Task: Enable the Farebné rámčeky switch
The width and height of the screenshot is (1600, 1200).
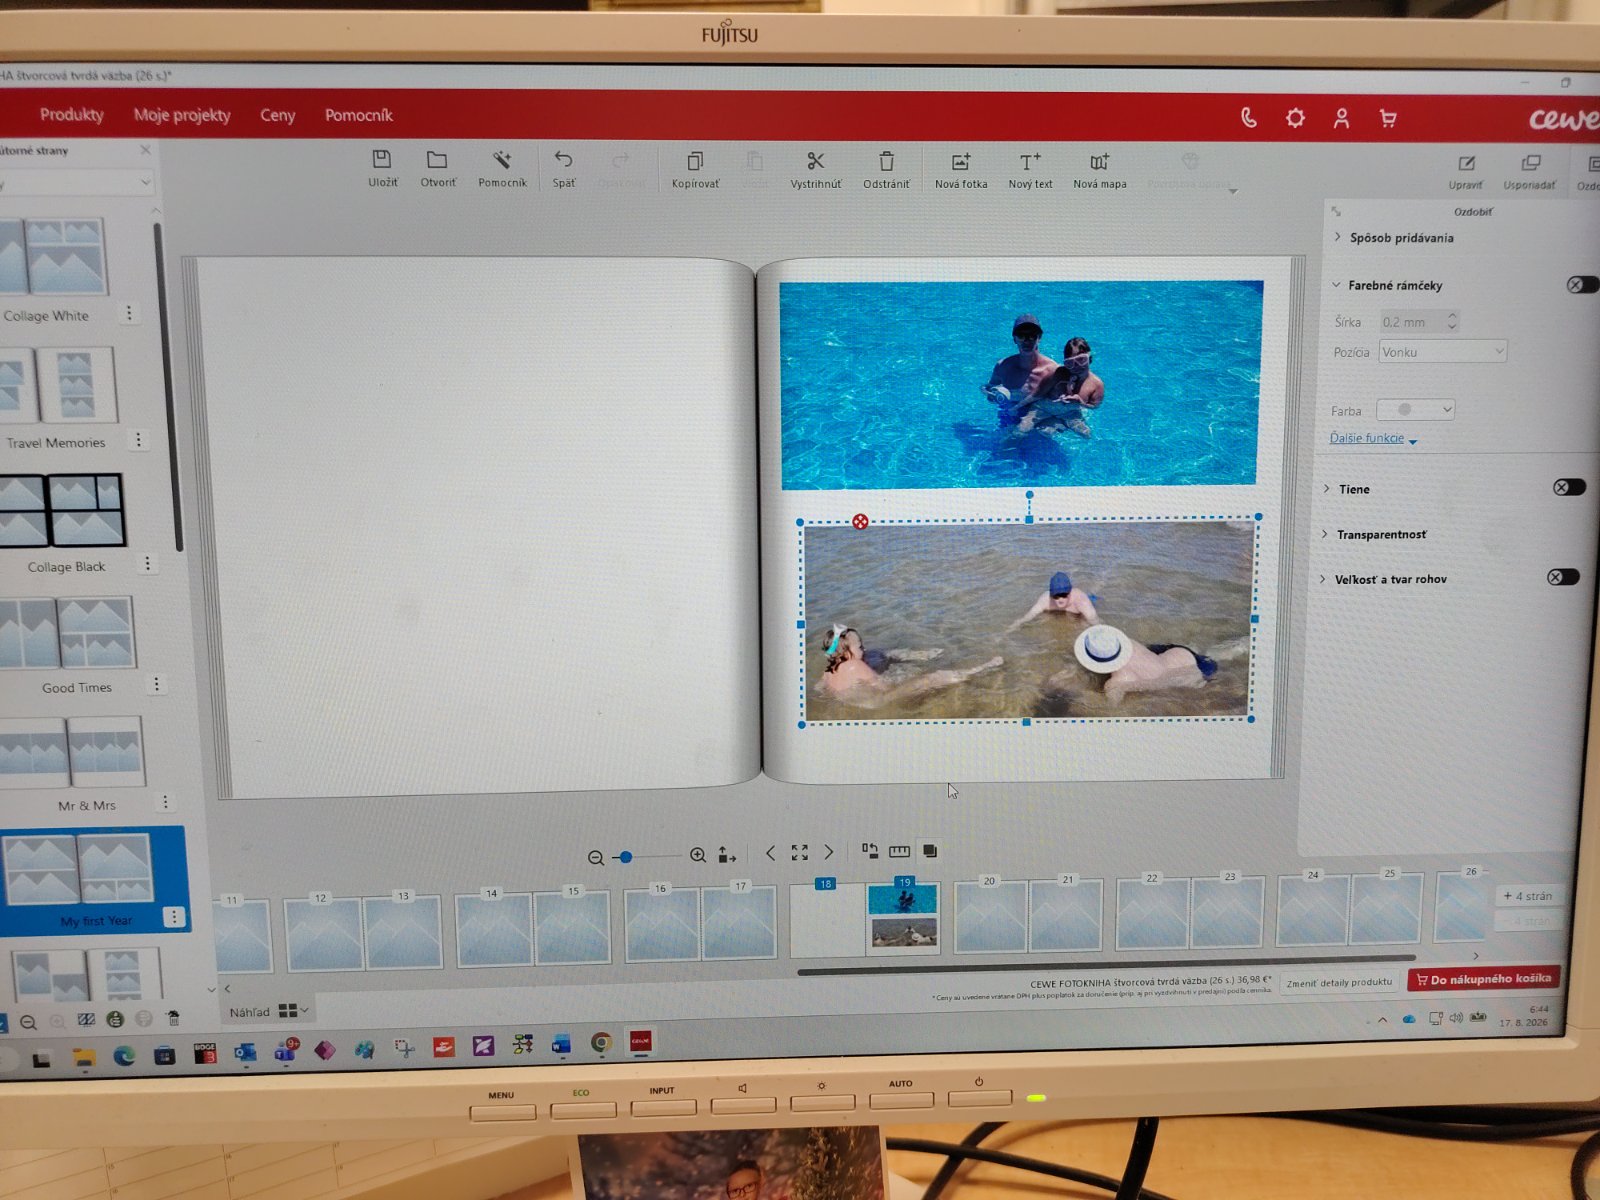Action: coord(1581,285)
